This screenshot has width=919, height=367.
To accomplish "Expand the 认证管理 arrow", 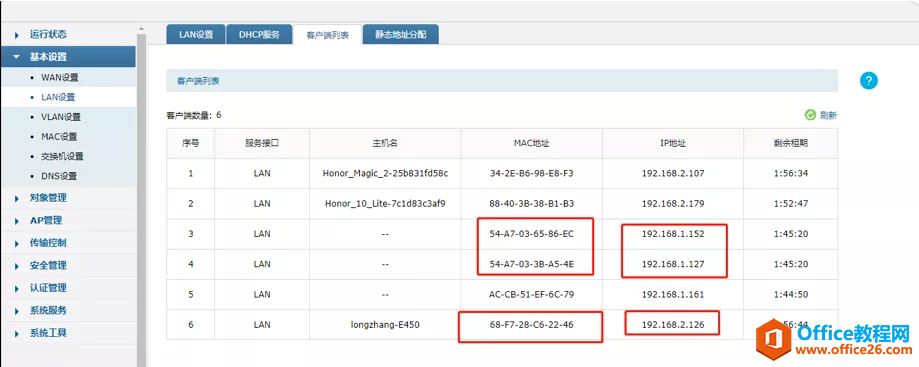I will [18, 288].
